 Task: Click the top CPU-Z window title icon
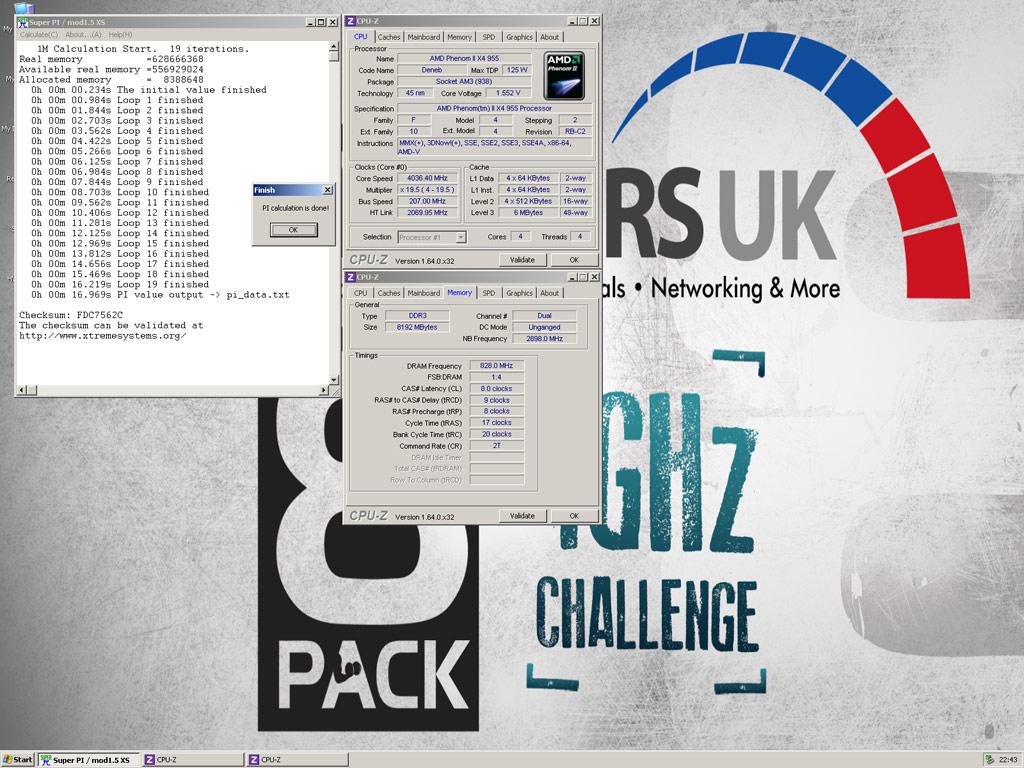[x=350, y=21]
